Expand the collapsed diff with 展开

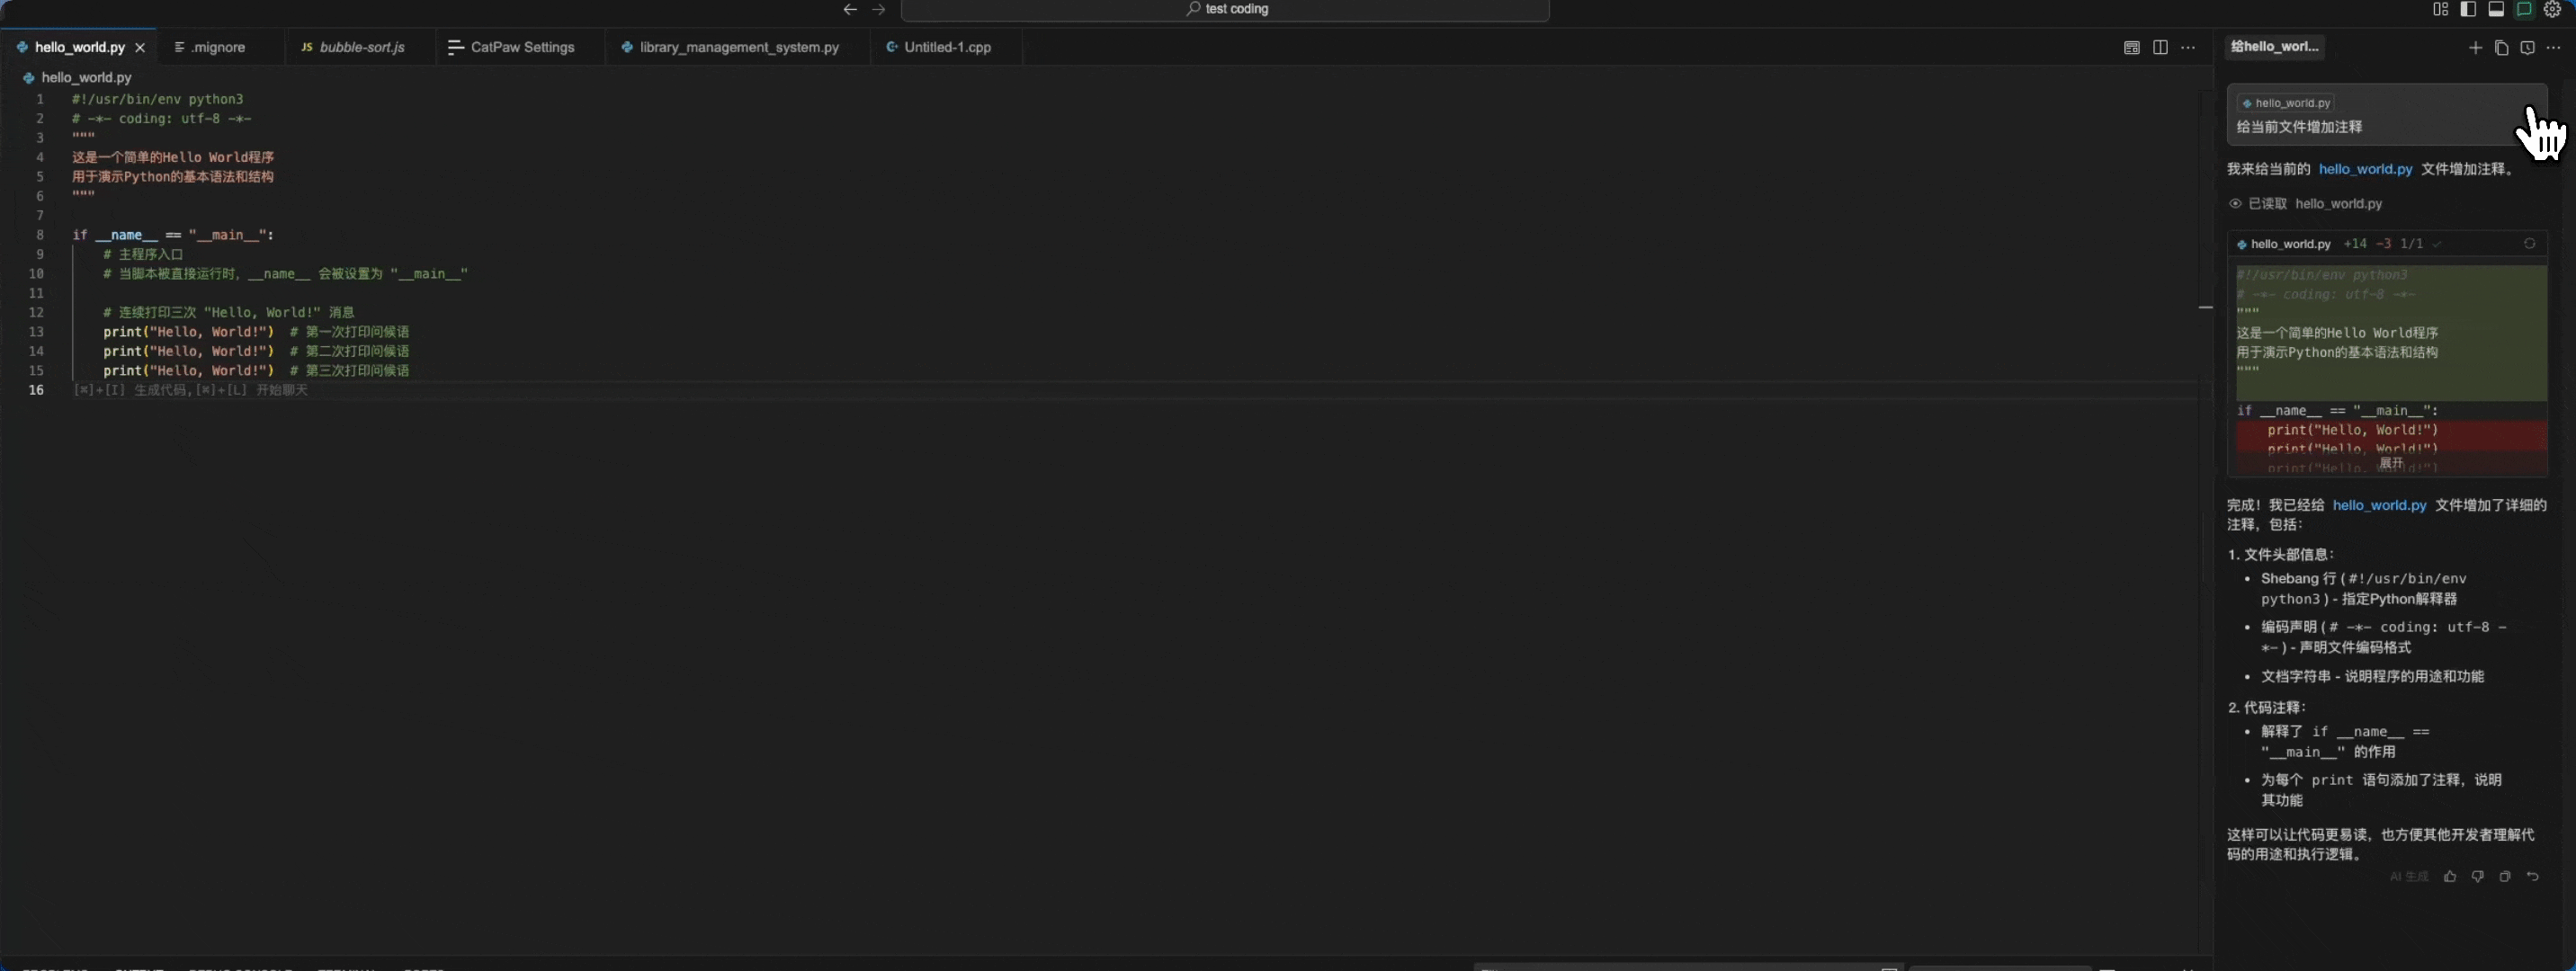[2391, 463]
